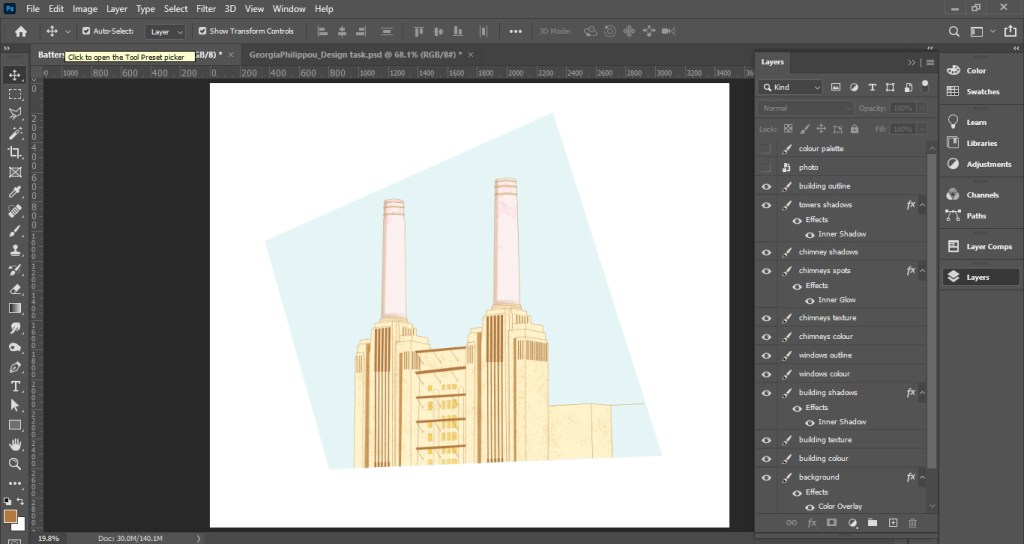1024x544 pixels.
Task: Click the foreground color swatch
Action: [x=10, y=517]
